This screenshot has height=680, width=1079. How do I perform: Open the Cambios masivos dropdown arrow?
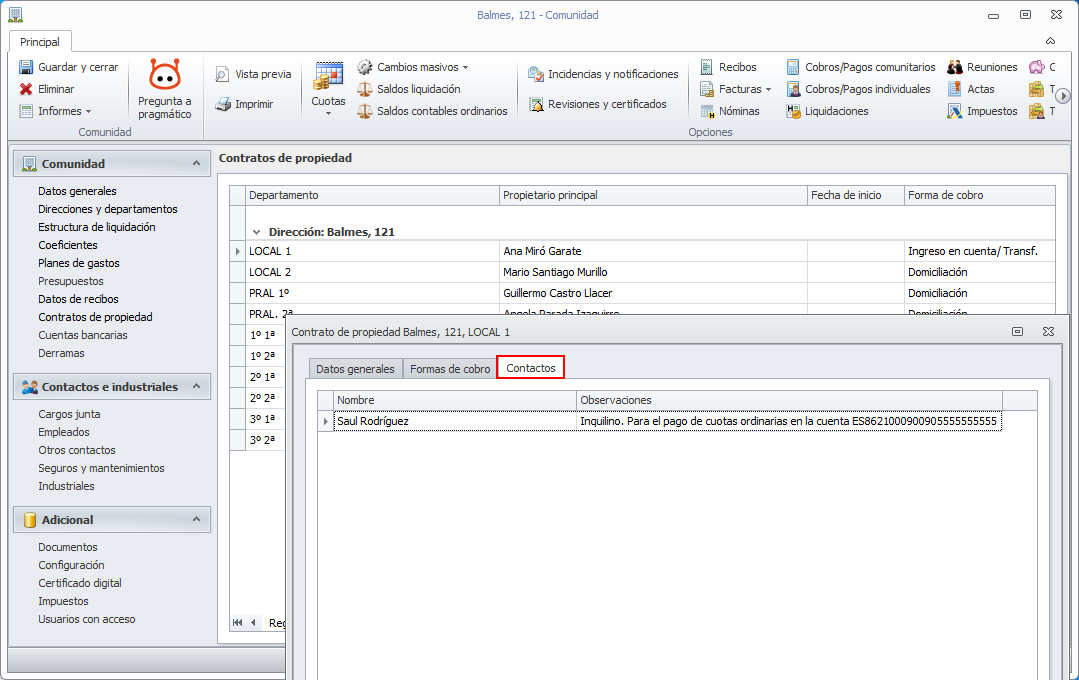pos(465,67)
